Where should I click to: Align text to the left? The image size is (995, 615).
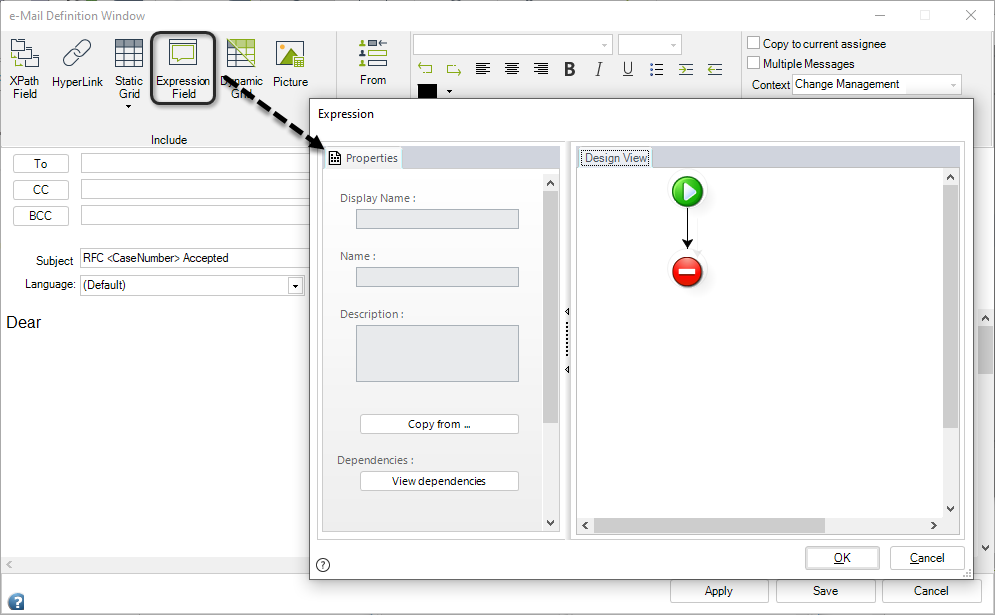coord(483,69)
